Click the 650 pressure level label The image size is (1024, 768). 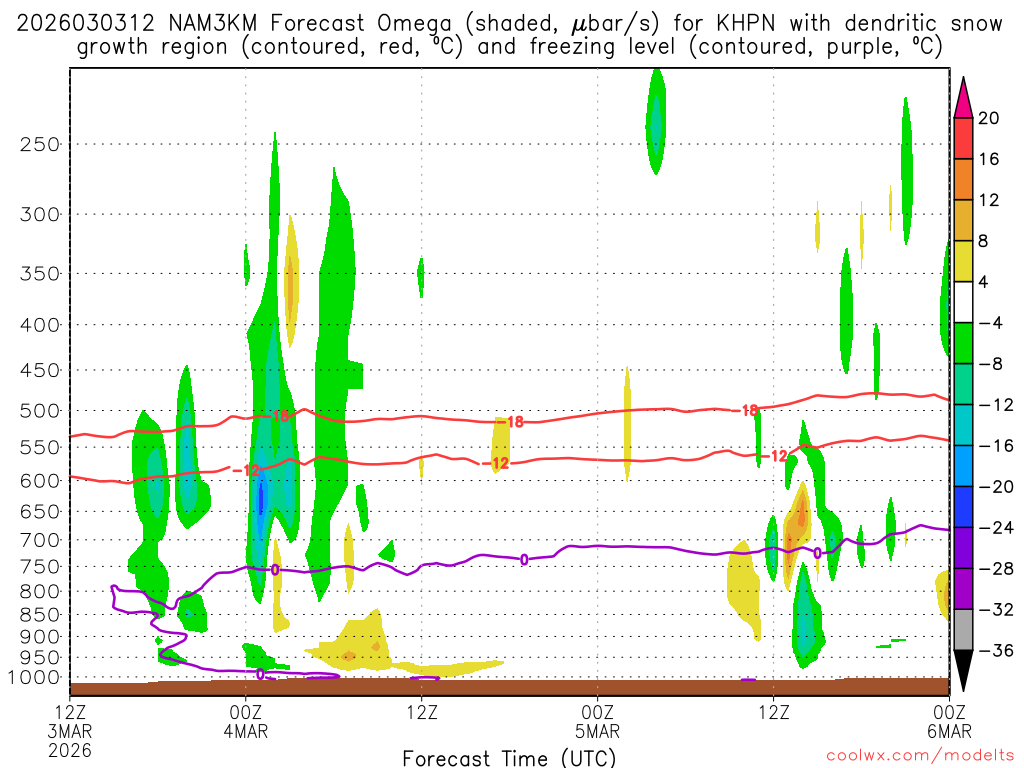(x=40, y=511)
